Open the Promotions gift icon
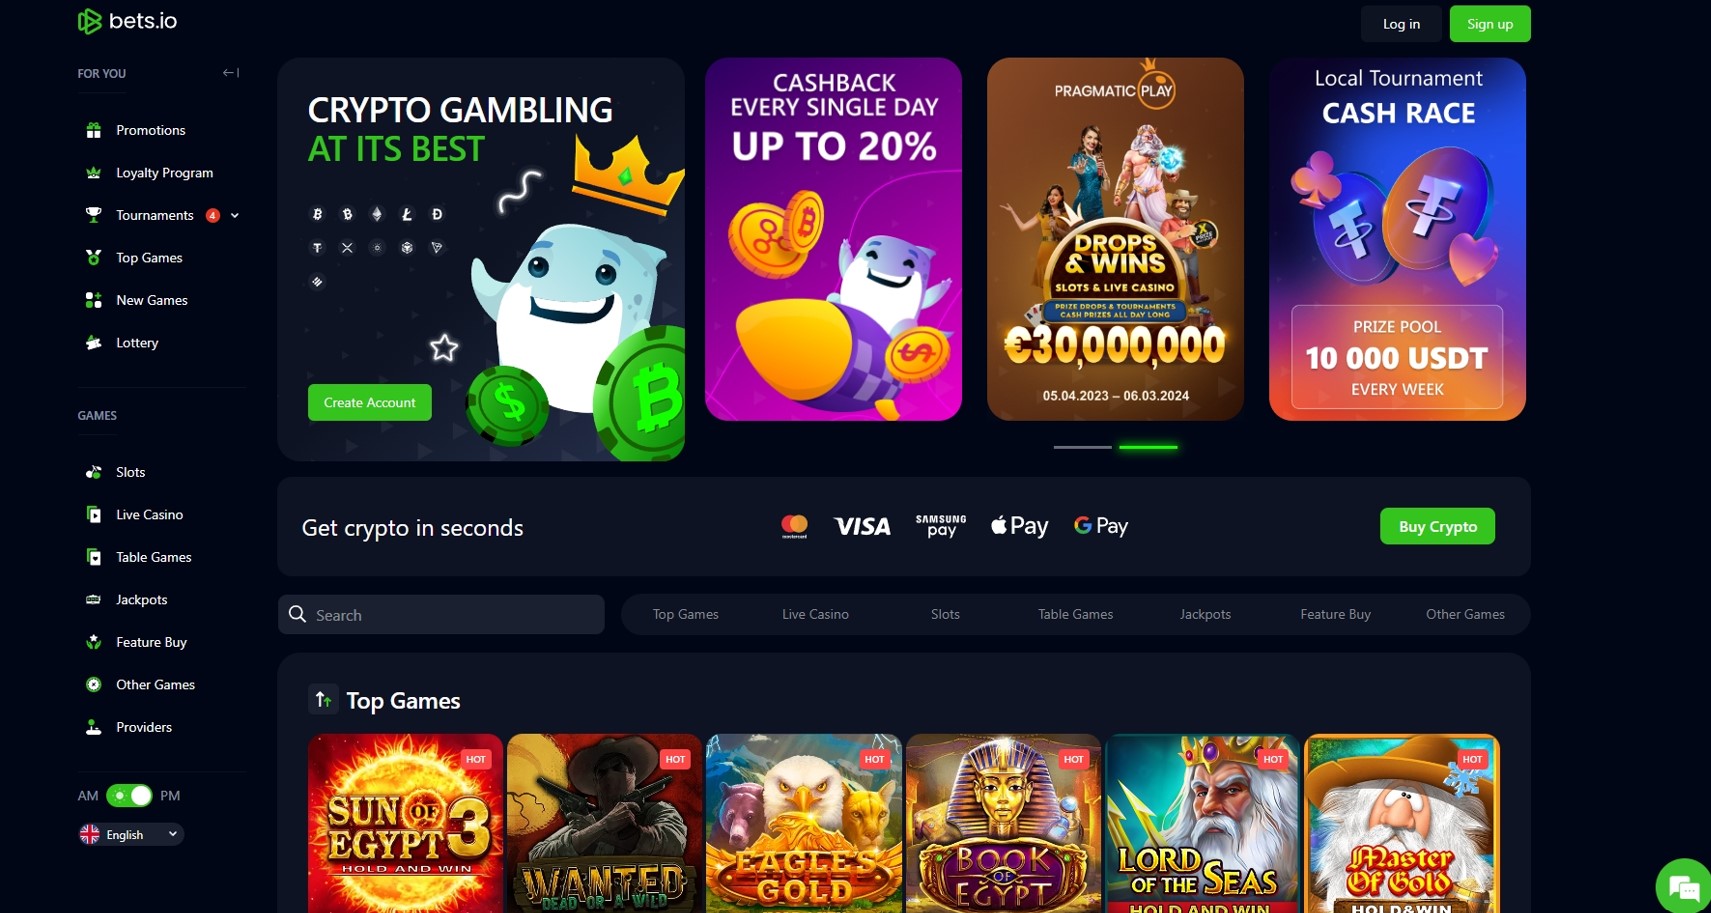This screenshot has width=1711, height=913. 93,130
